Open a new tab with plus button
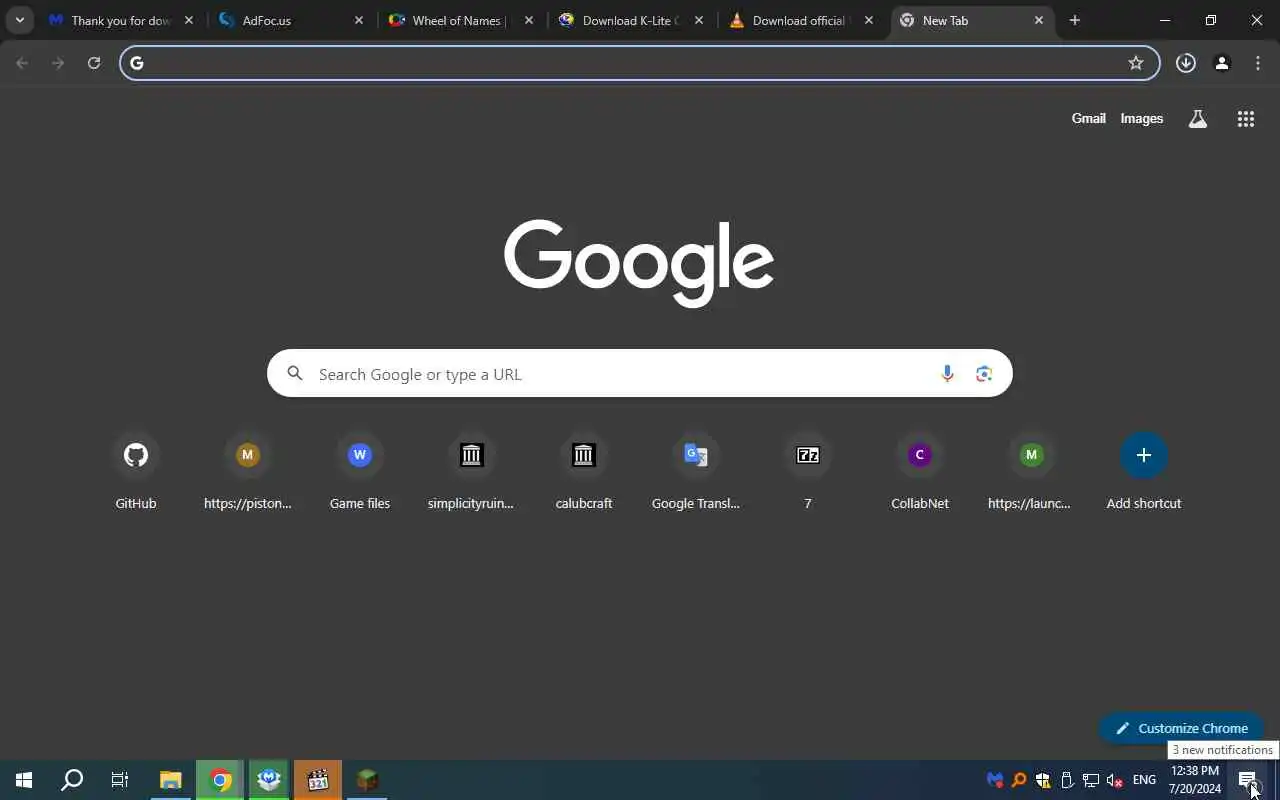 pos(1075,20)
